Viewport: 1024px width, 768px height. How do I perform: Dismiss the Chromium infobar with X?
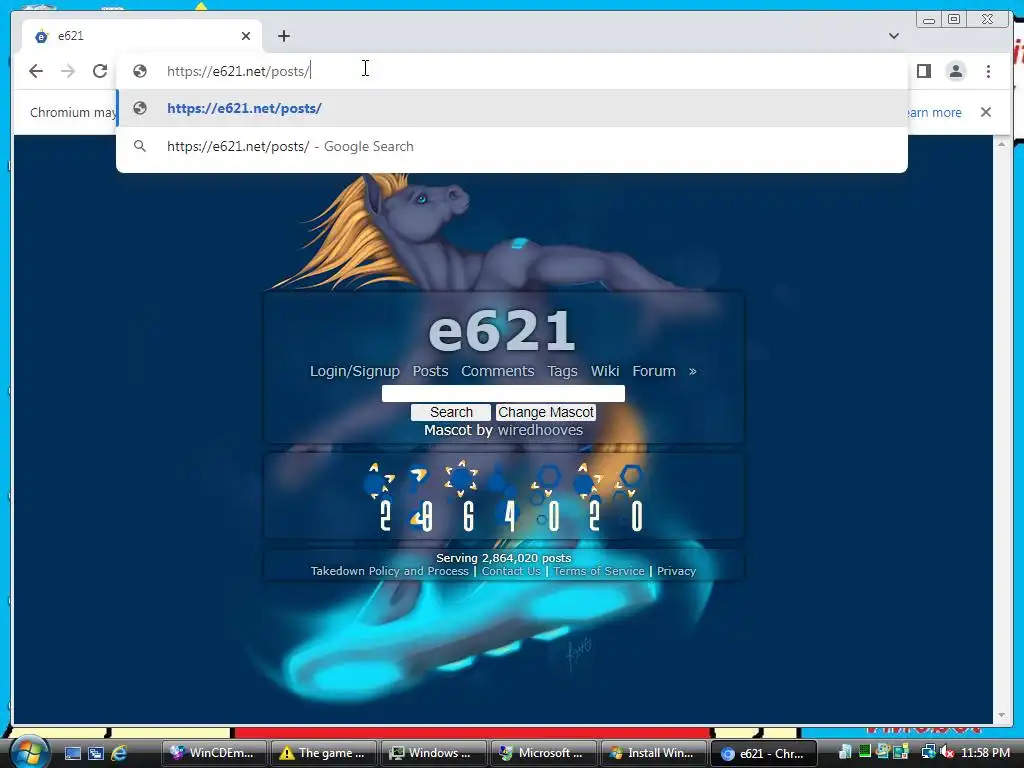985,112
